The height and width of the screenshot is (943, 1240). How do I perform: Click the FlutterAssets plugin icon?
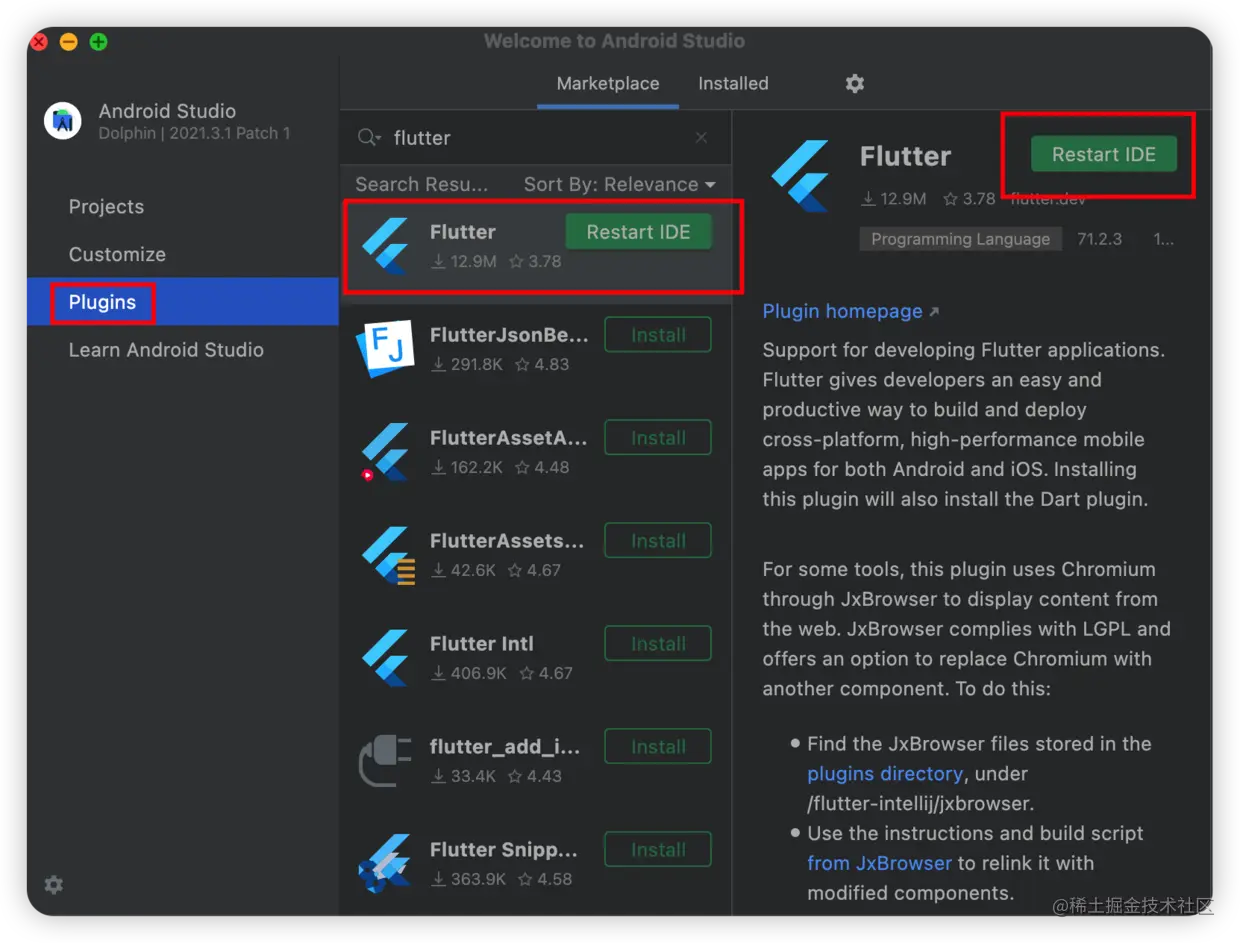388,555
